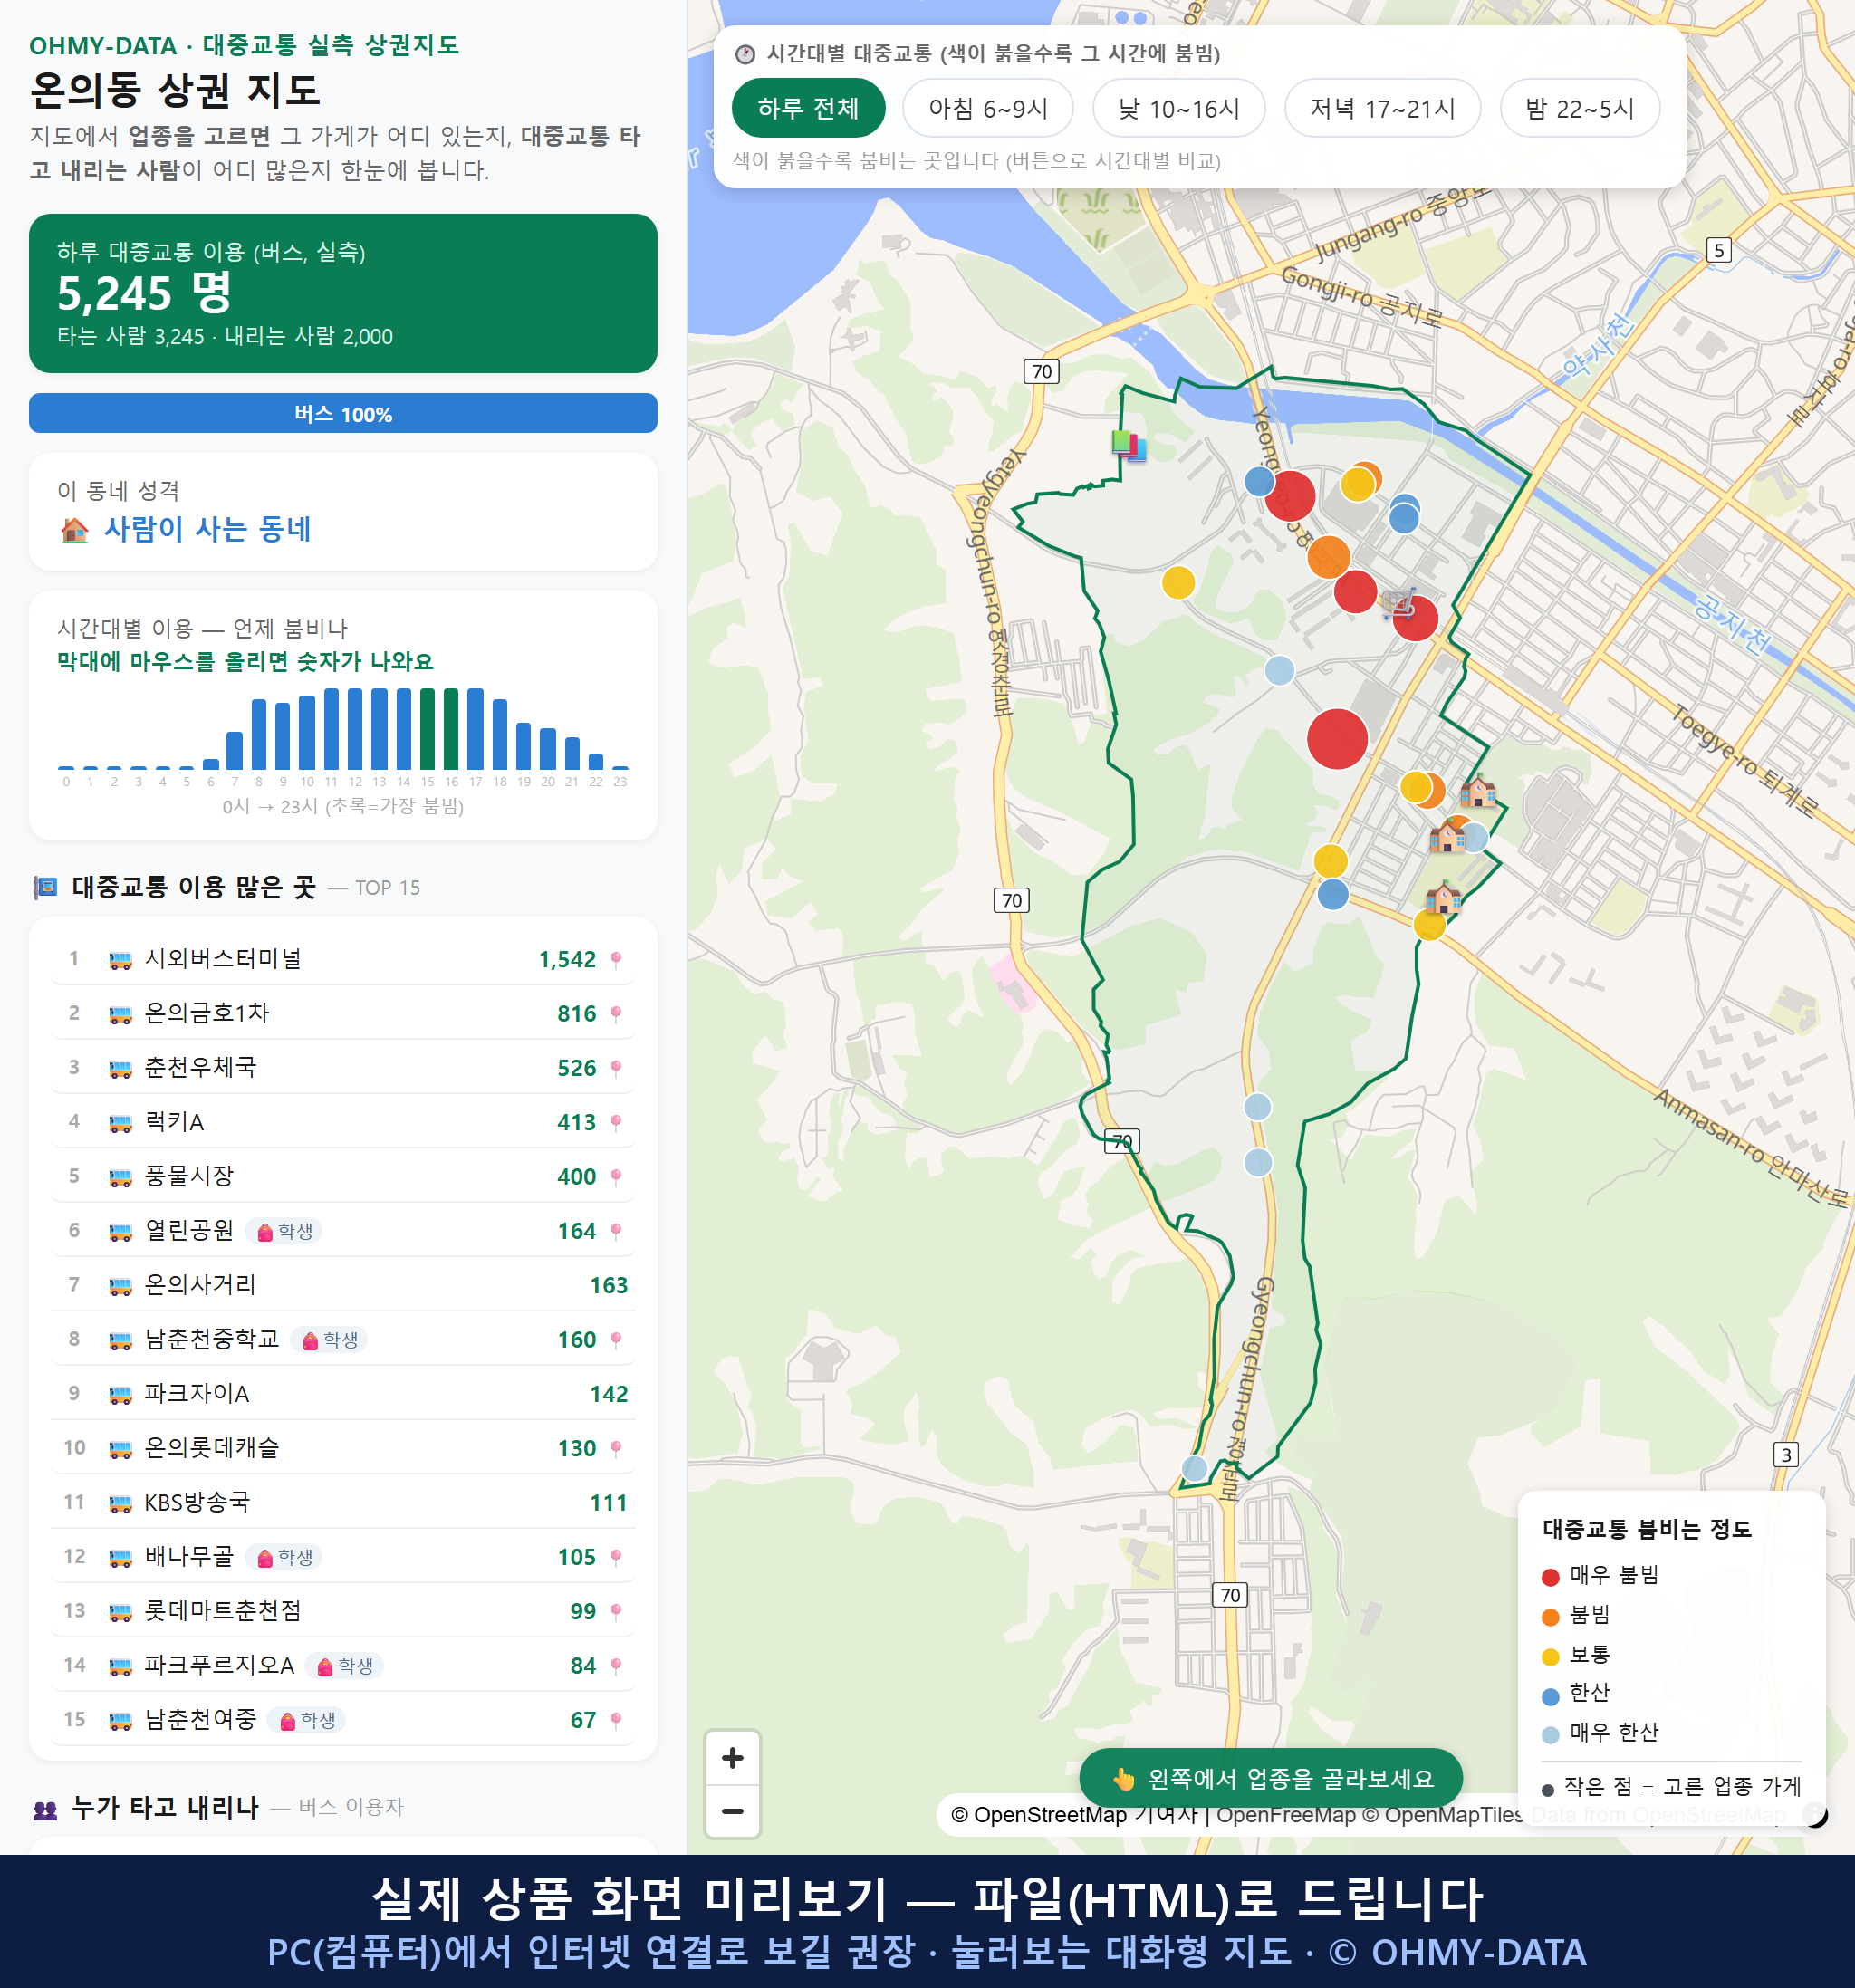This screenshot has width=1855, height=1988.
Task: Click the green hour-15 bar in chart
Action: tap(427, 728)
